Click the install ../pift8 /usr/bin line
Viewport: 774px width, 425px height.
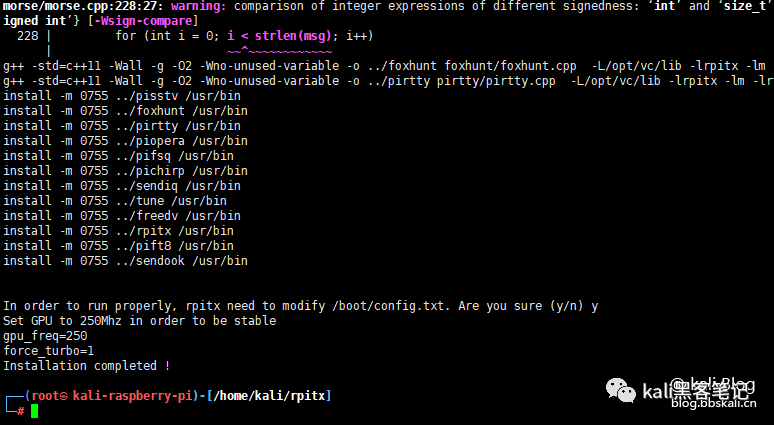(x=118, y=246)
